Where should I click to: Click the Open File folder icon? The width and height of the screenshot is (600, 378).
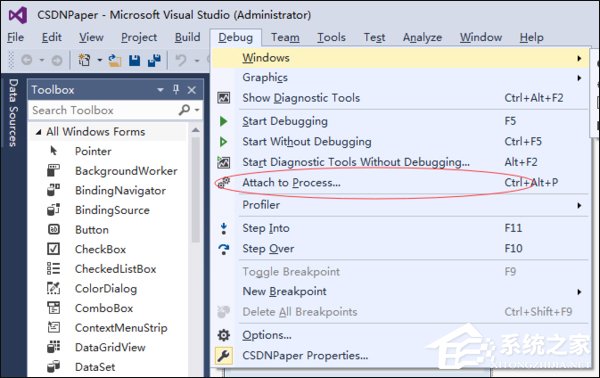[x=114, y=60]
